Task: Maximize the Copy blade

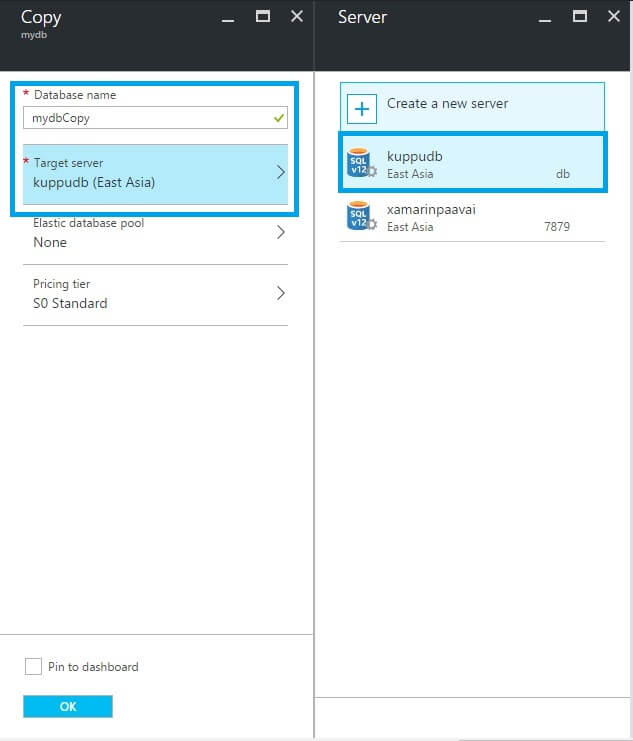Action: [263, 16]
